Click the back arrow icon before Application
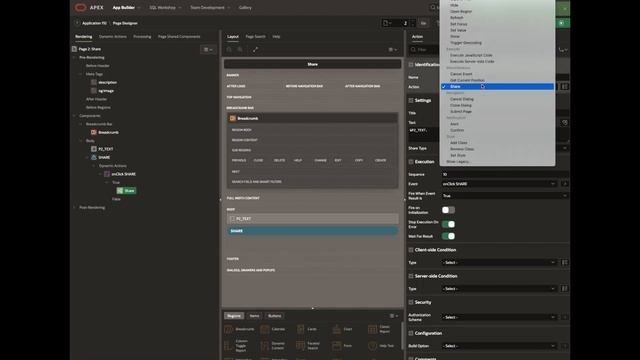640x360 pixels. point(77,23)
